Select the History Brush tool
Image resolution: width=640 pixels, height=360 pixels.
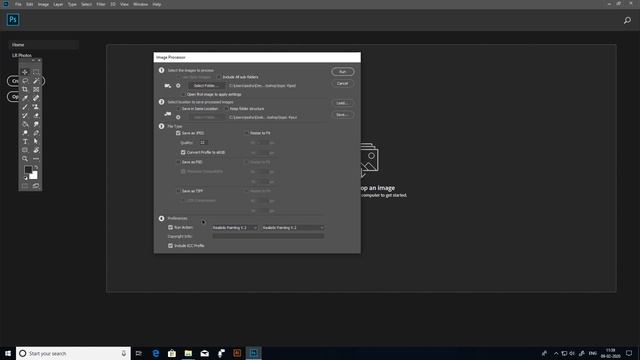click(25, 116)
